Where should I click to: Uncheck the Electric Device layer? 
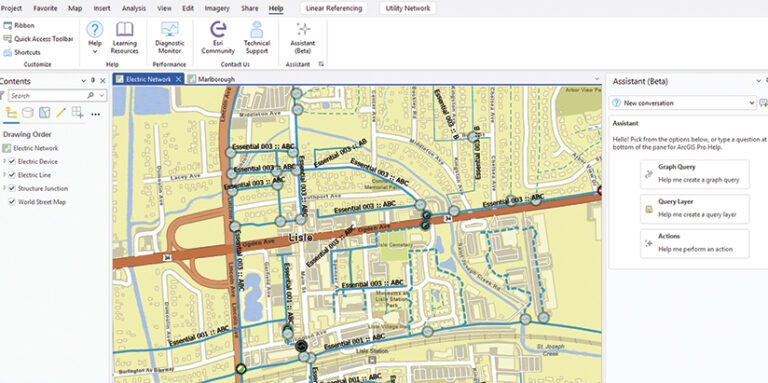click(12, 162)
